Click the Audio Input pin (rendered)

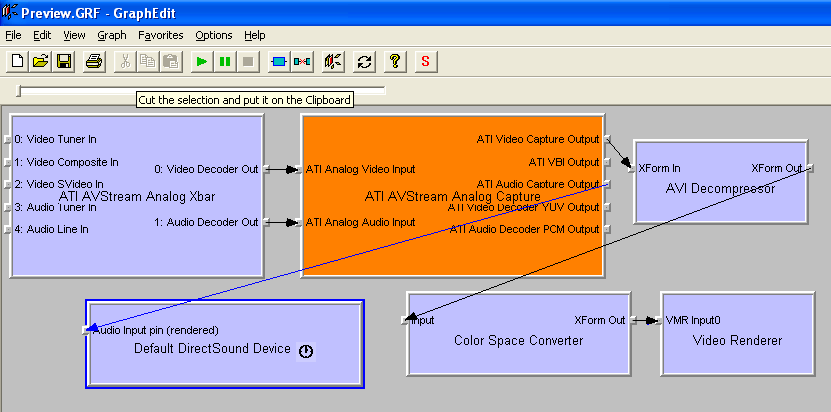pyautogui.click(x=86, y=330)
